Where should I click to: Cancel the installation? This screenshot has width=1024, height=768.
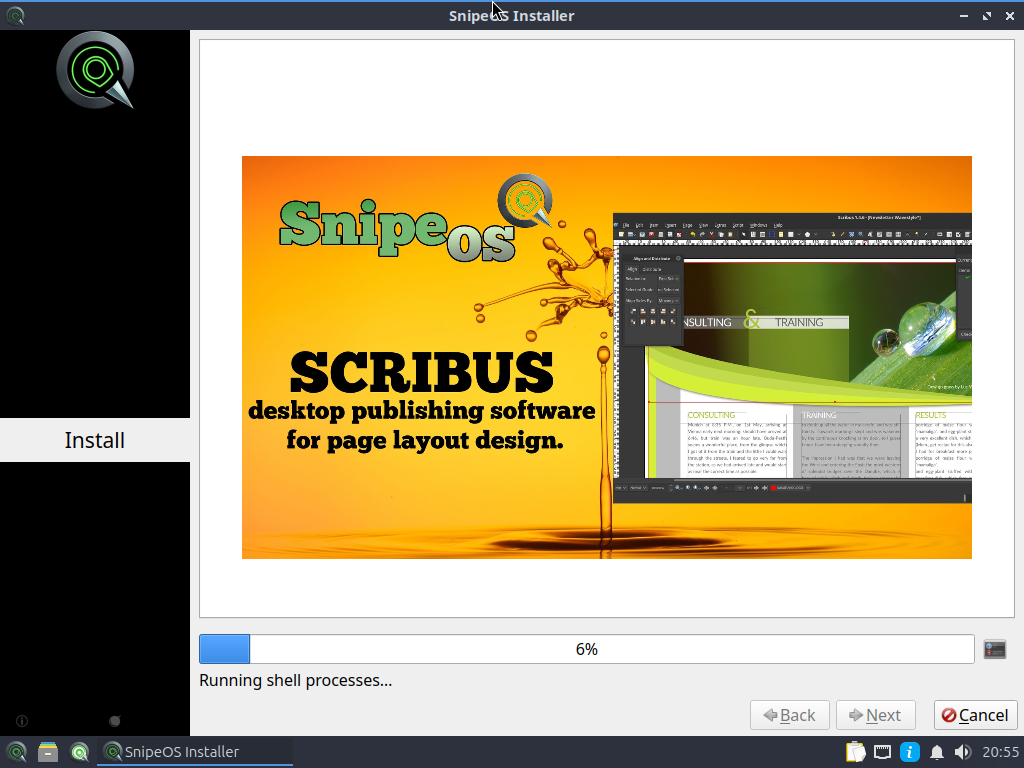976,715
